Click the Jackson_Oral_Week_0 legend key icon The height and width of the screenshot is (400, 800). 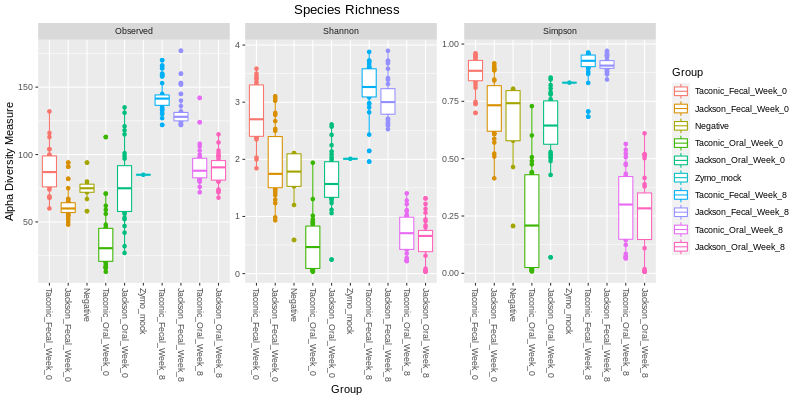pos(681,161)
